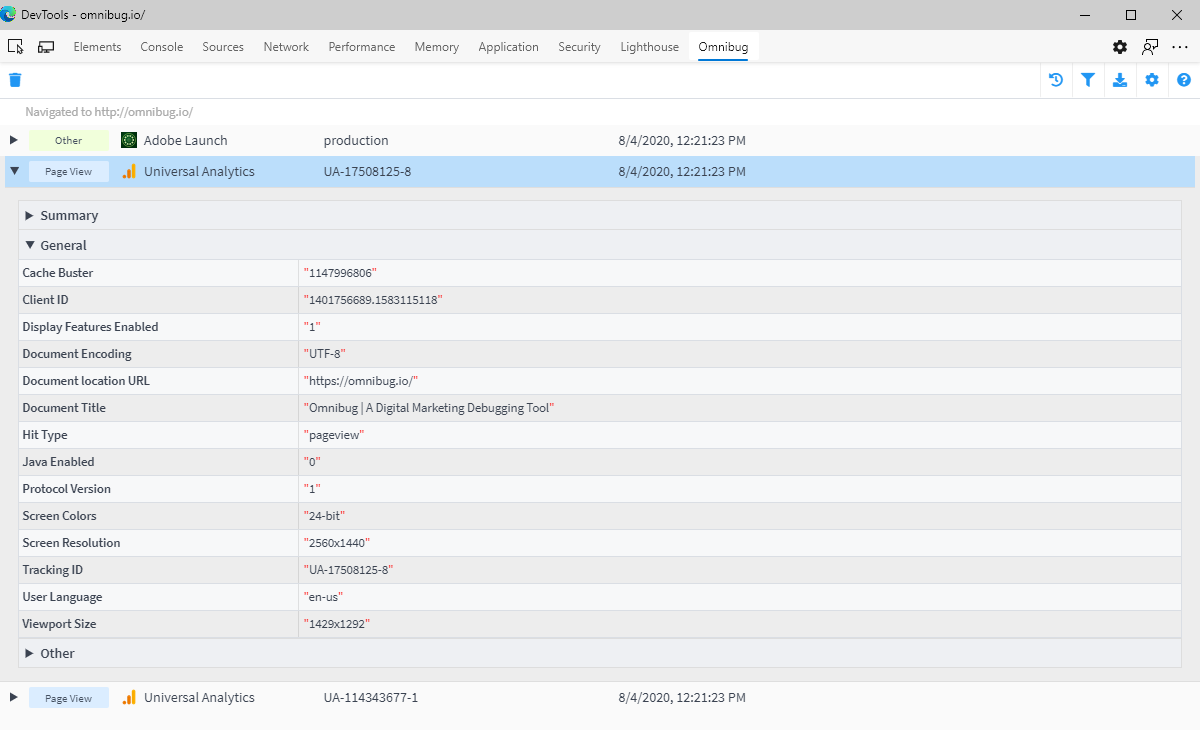Export requests with the download icon
1200x730 pixels.
tap(1120, 80)
